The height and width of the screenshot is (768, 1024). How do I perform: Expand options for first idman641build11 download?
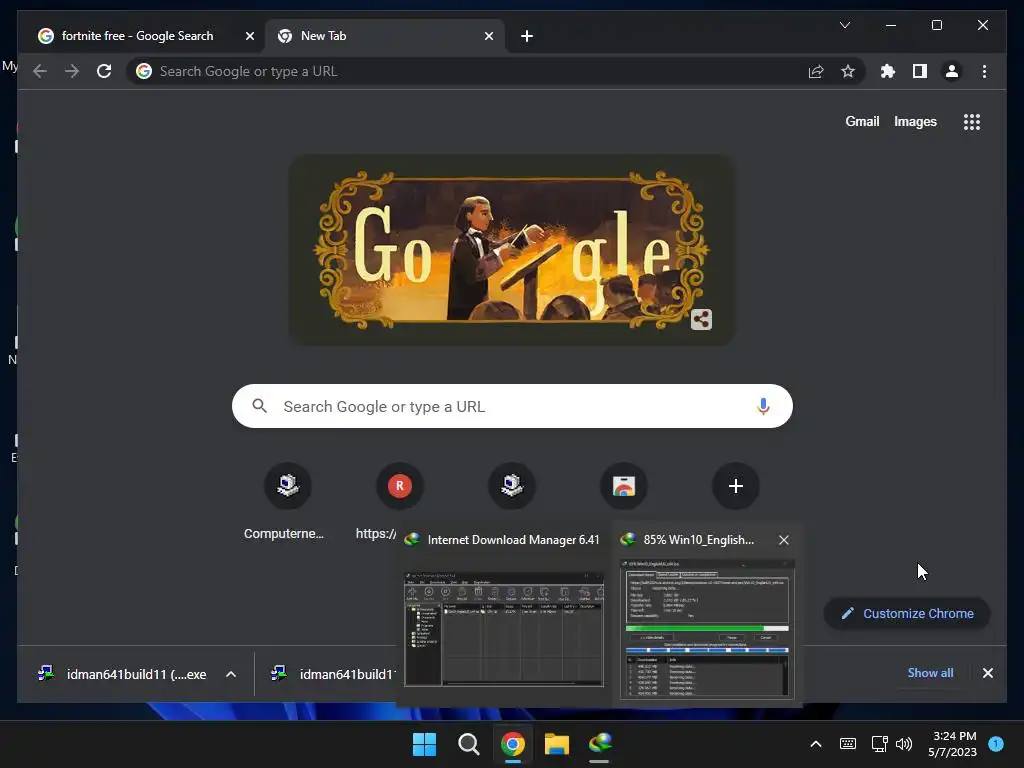click(x=231, y=675)
